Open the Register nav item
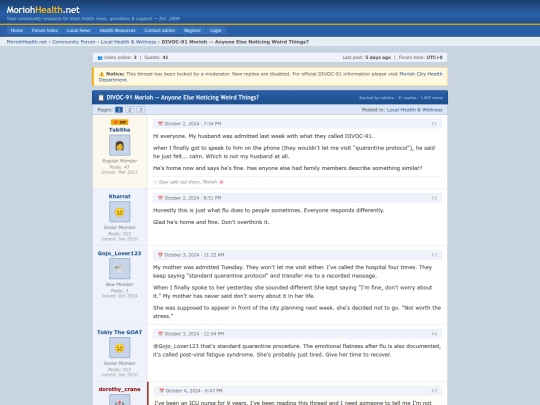 coord(192,30)
